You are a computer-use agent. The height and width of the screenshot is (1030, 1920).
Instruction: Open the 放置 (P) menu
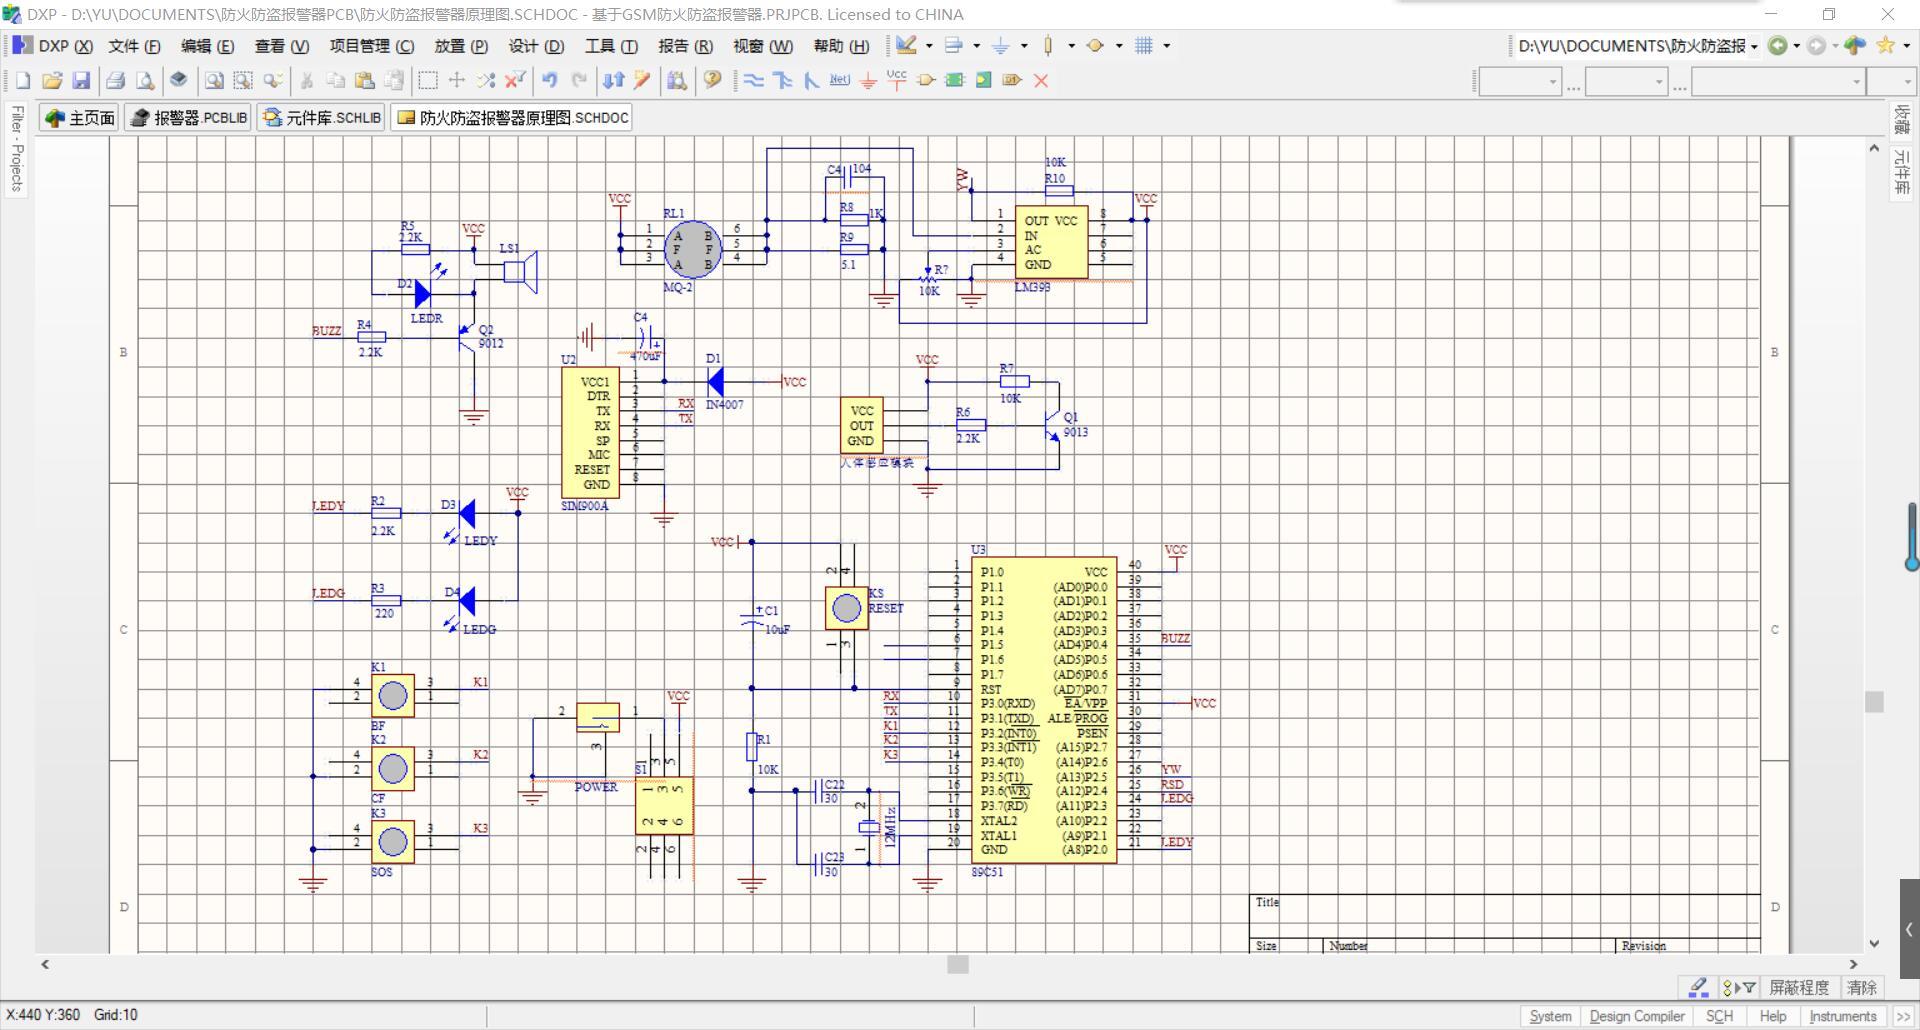[x=461, y=46]
